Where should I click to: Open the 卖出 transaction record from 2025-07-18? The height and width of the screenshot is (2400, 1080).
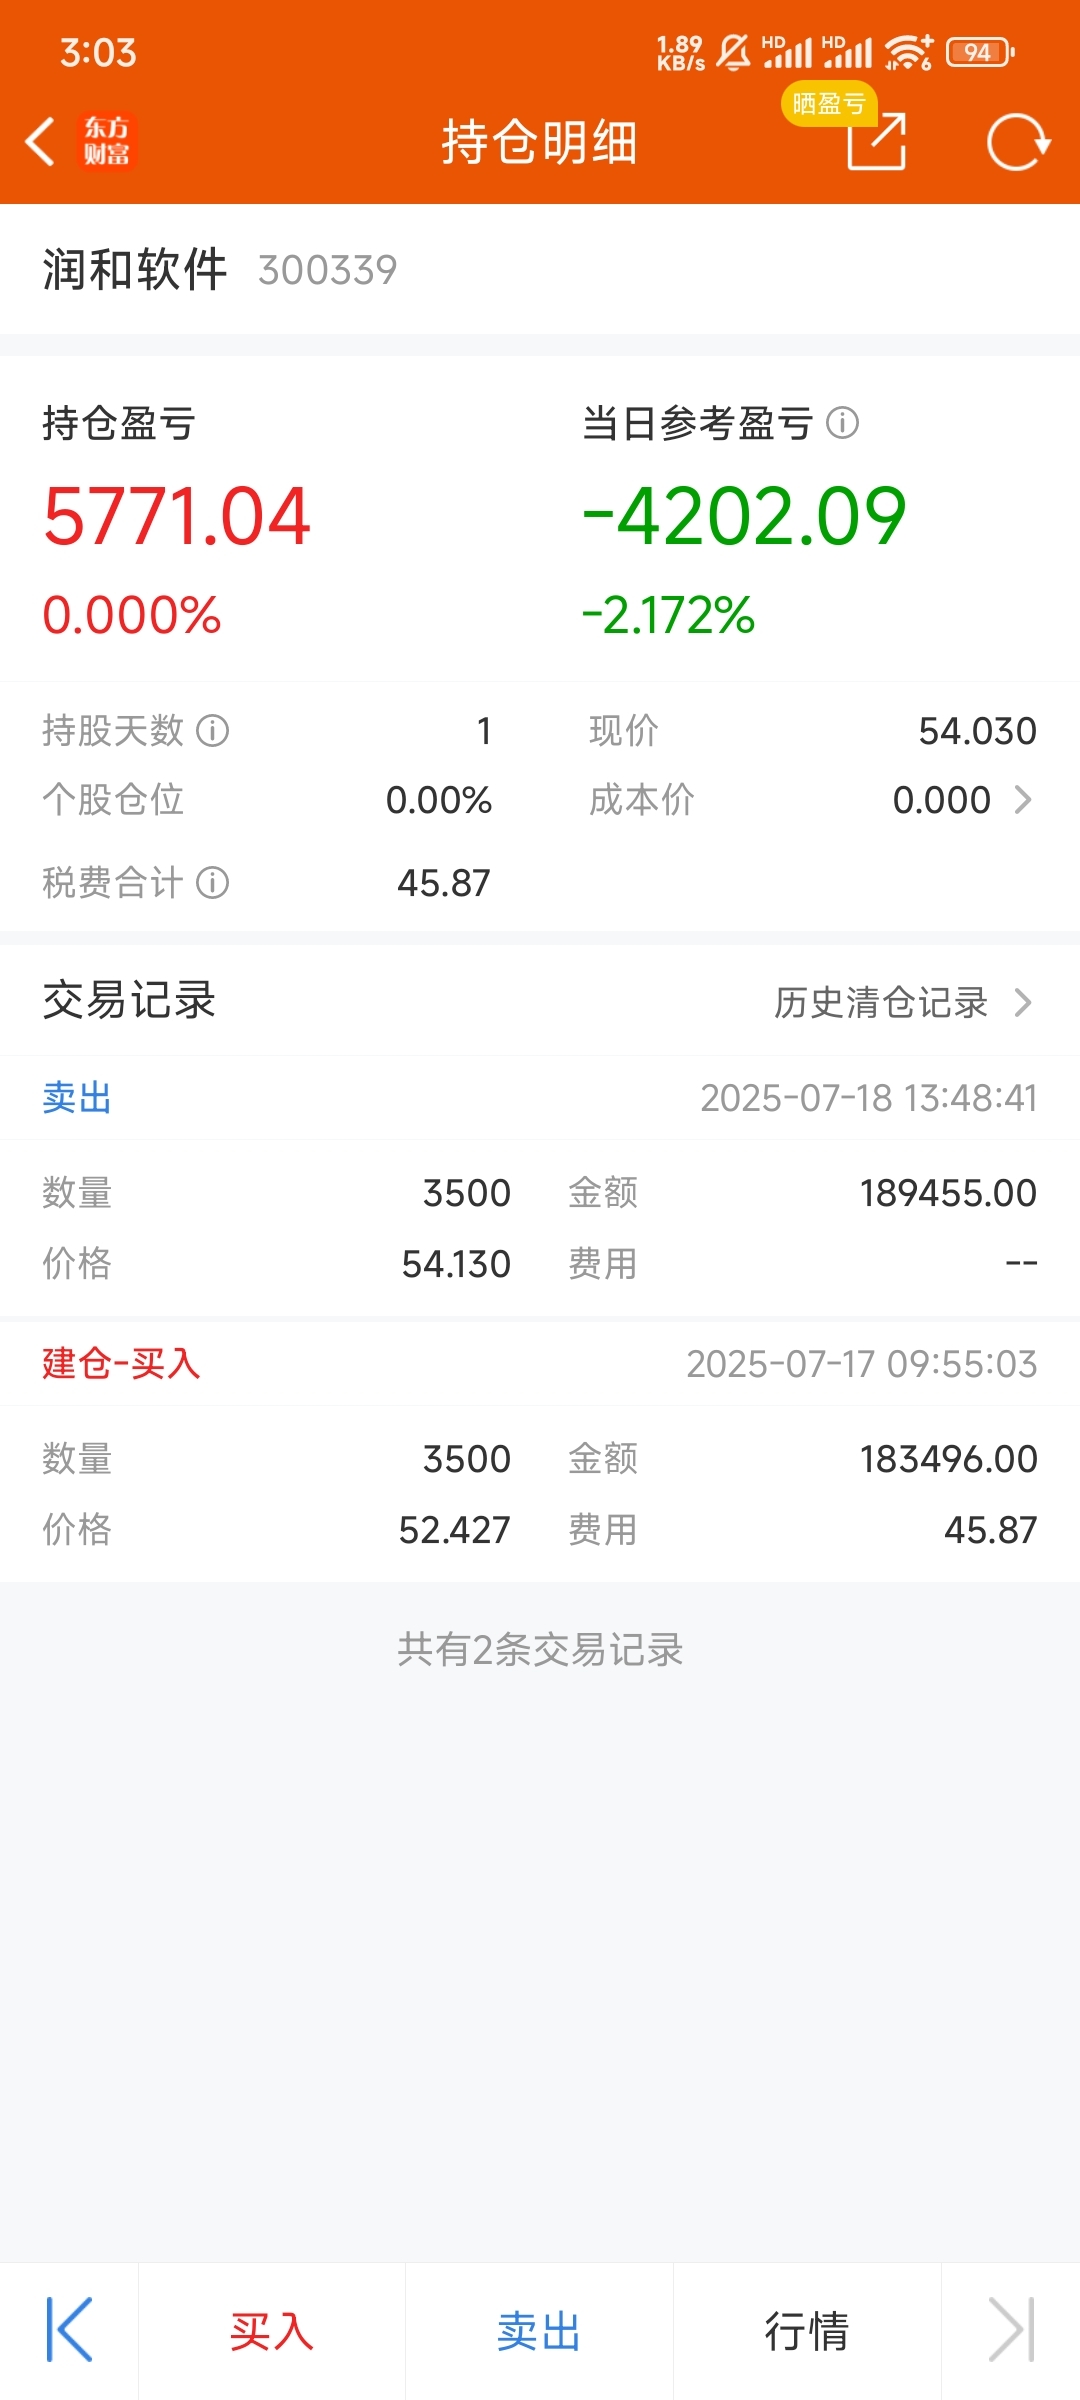point(540,1188)
